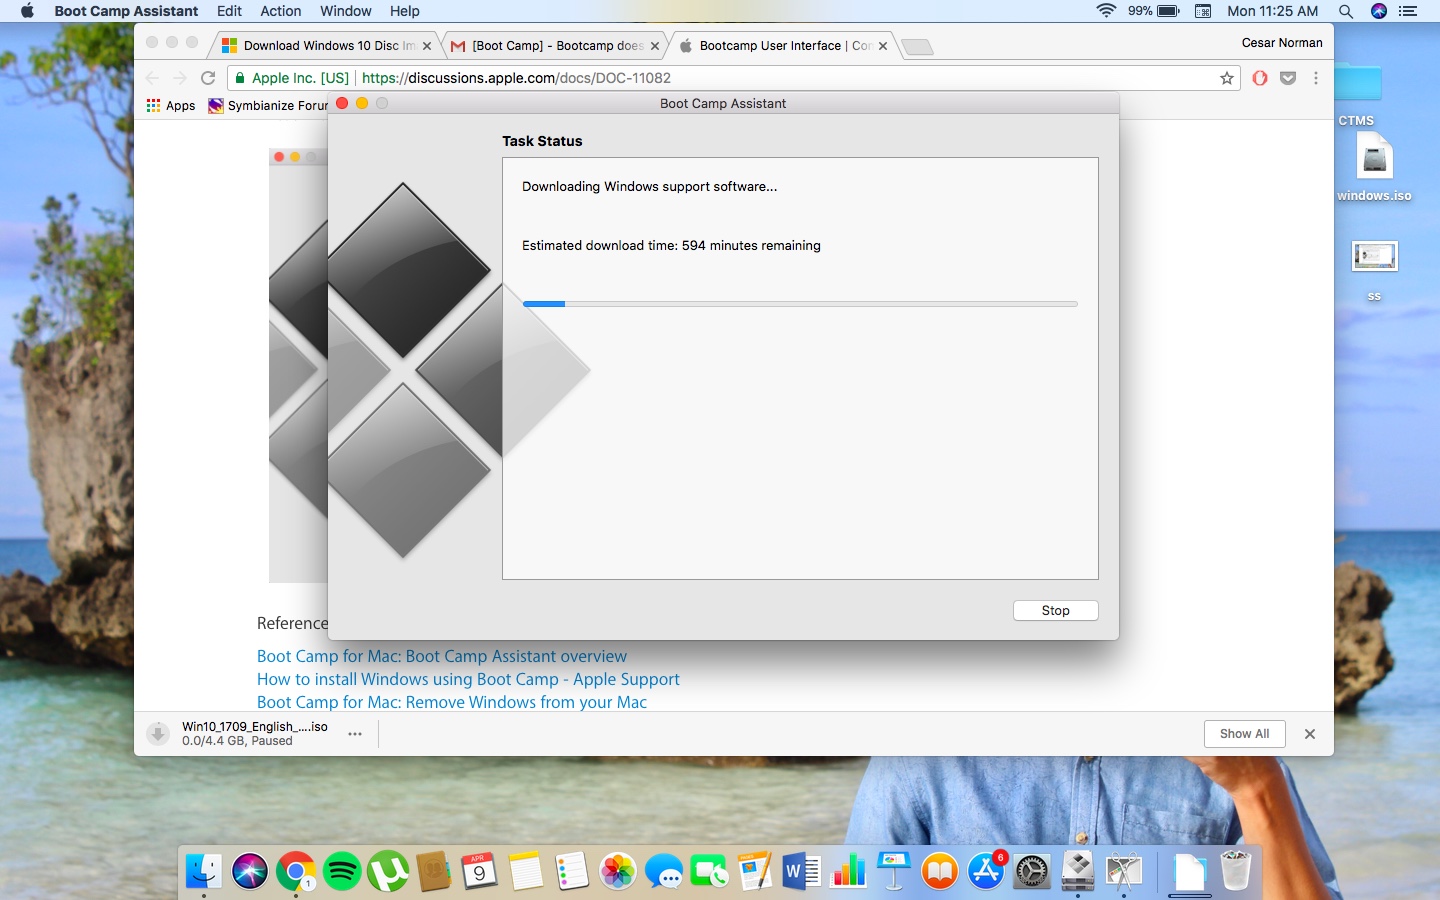Click the Stop button in Boot Camp Assistant
The image size is (1440, 900).
click(x=1055, y=610)
